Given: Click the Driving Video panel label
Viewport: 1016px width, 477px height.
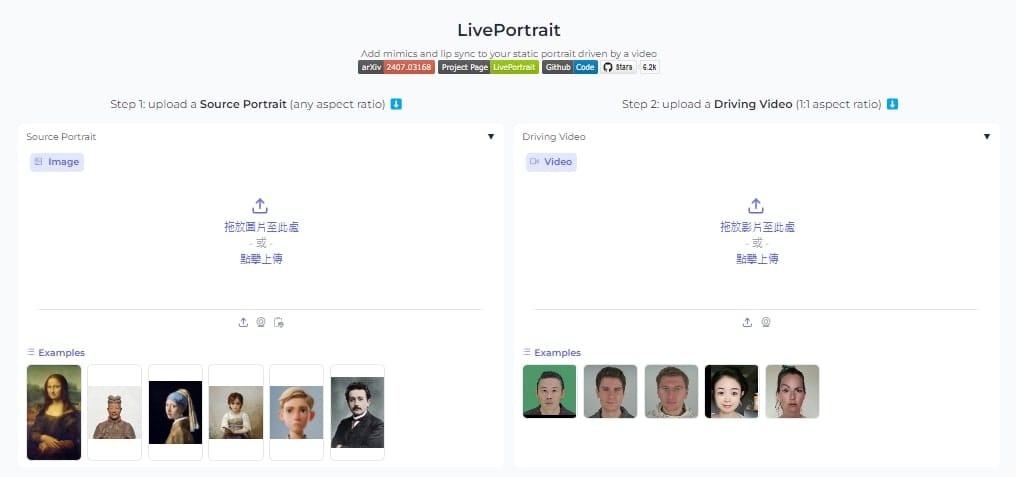Looking at the screenshot, I should [x=554, y=137].
